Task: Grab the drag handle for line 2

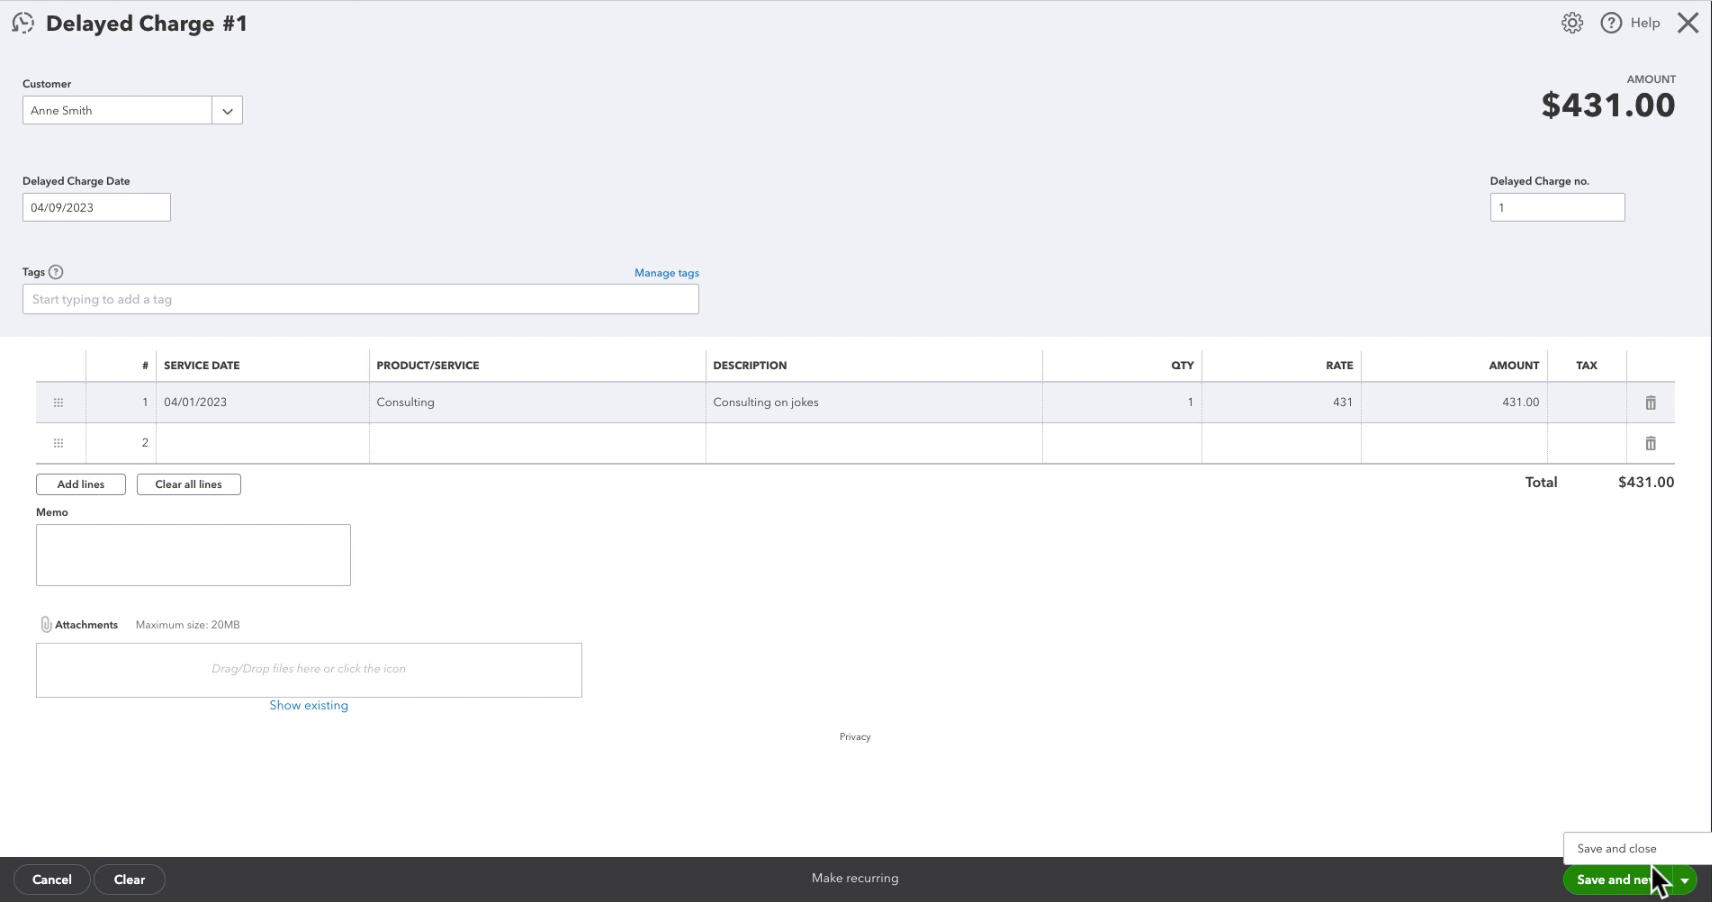Action: [x=58, y=443]
